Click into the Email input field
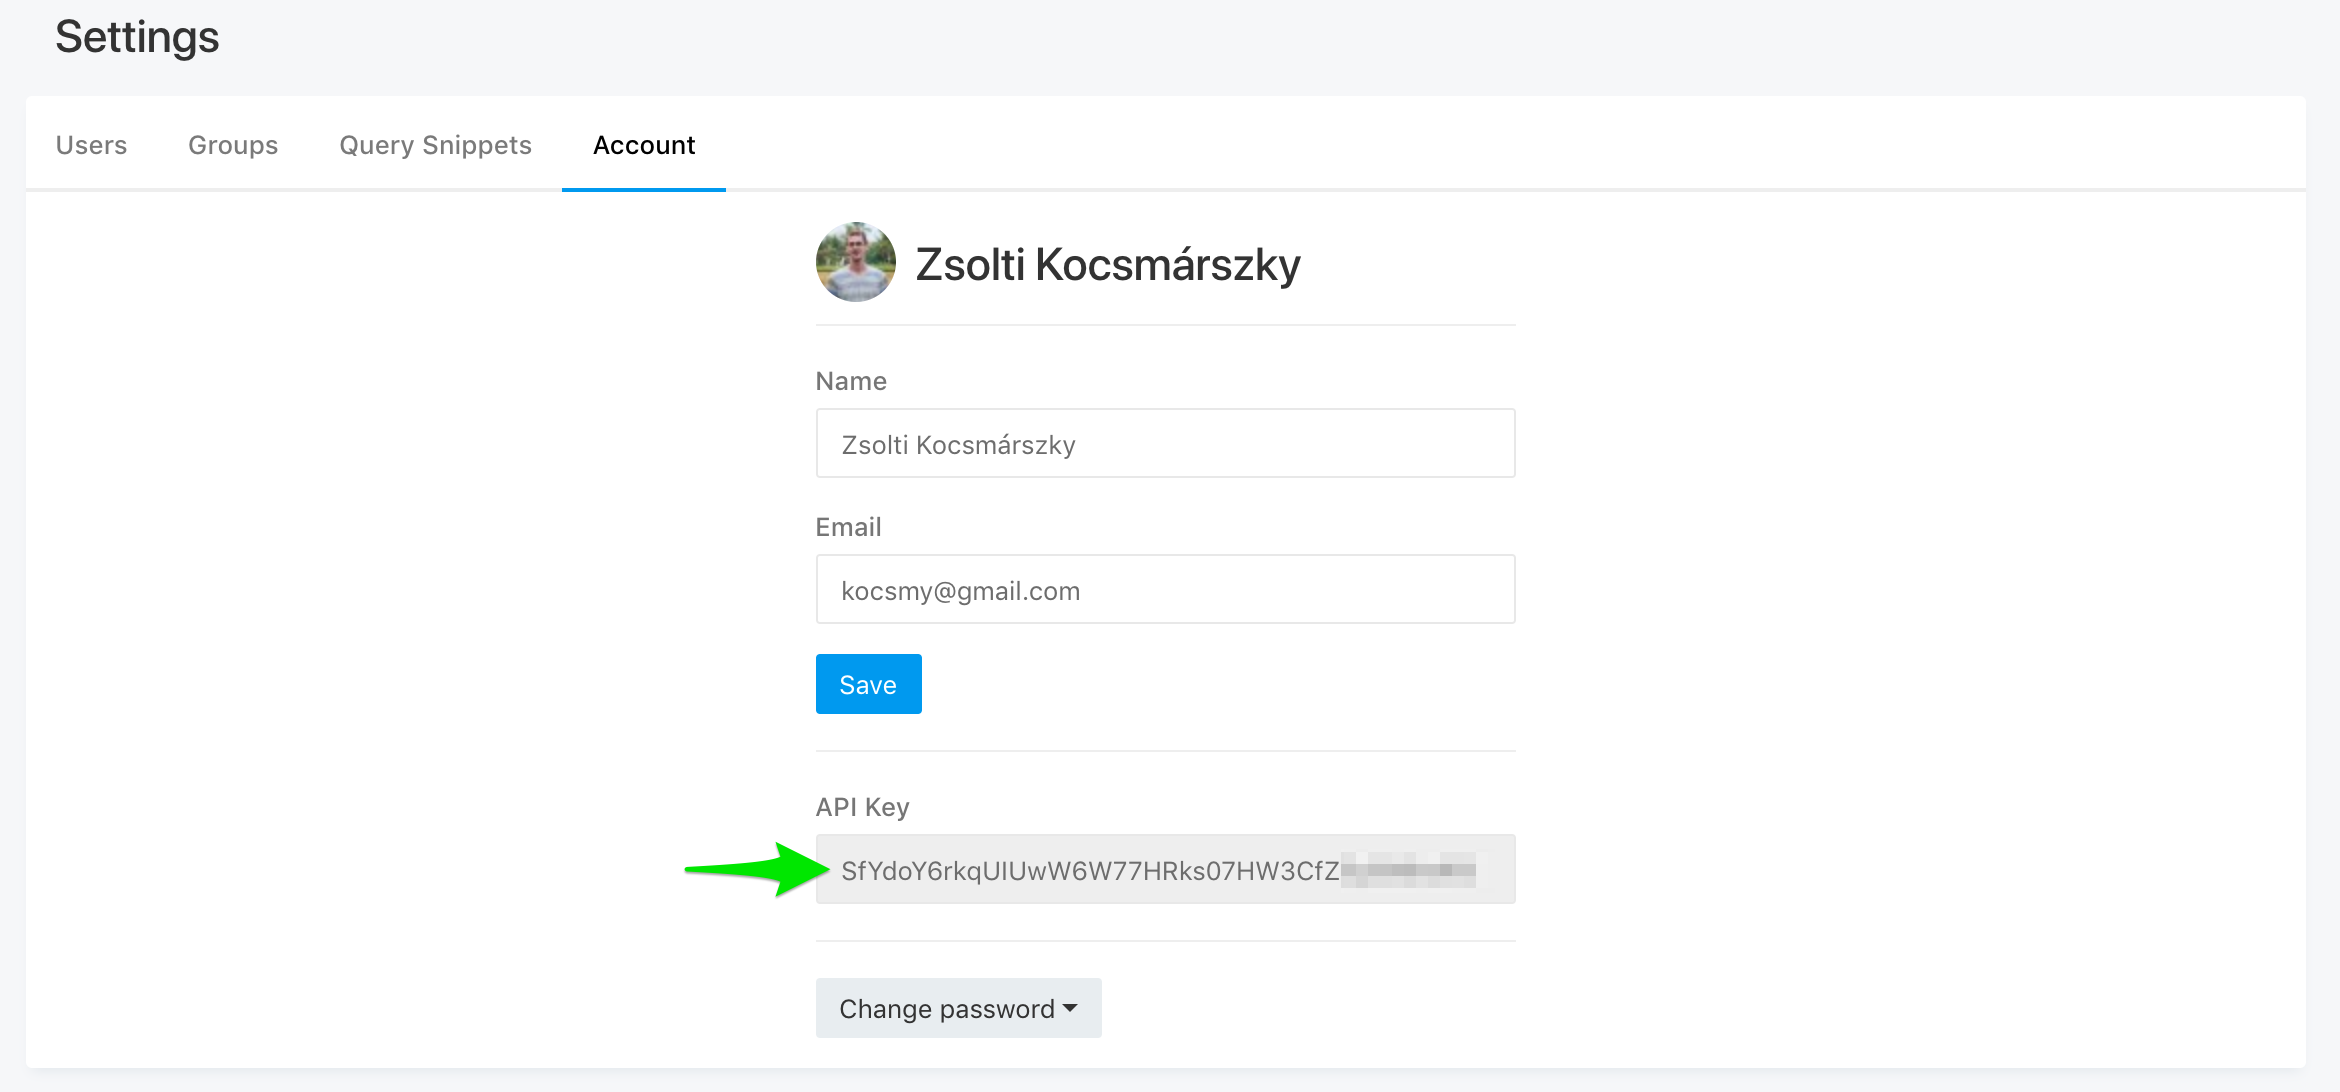Image resolution: width=2340 pixels, height=1092 pixels. pyautogui.click(x=1165, y=589)
